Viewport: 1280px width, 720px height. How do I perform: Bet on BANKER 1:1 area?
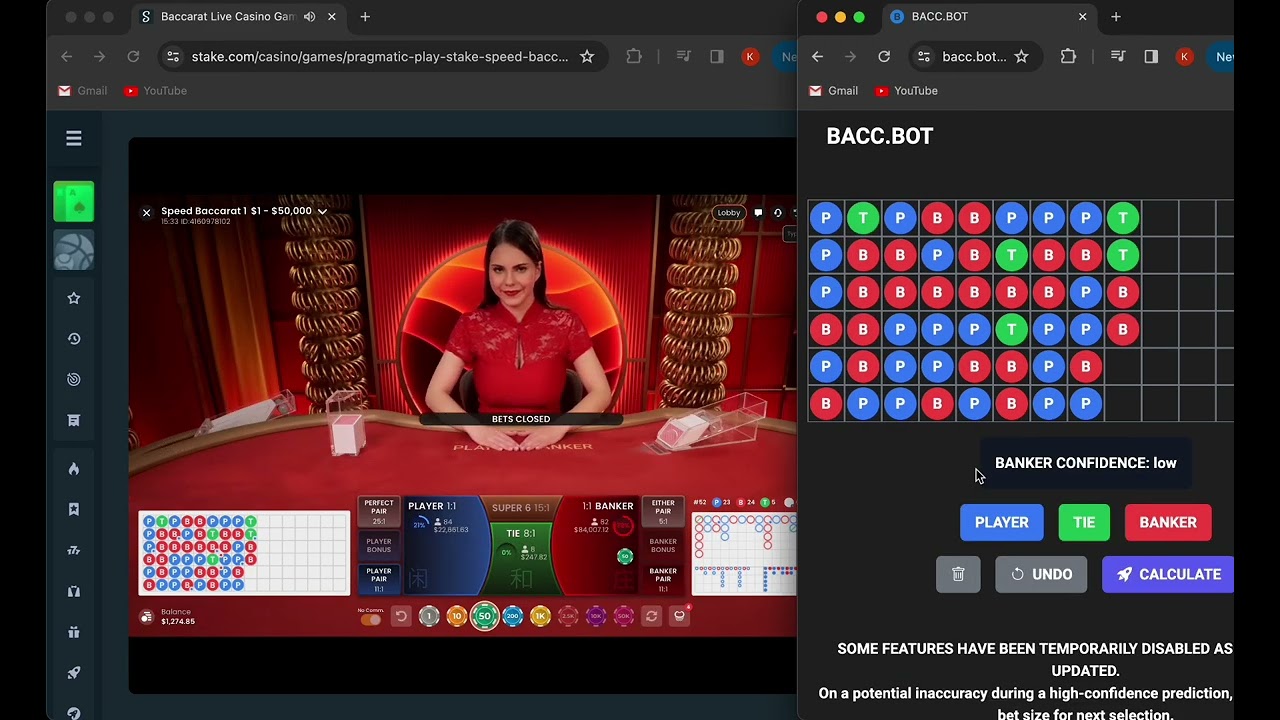coord(596,545)
